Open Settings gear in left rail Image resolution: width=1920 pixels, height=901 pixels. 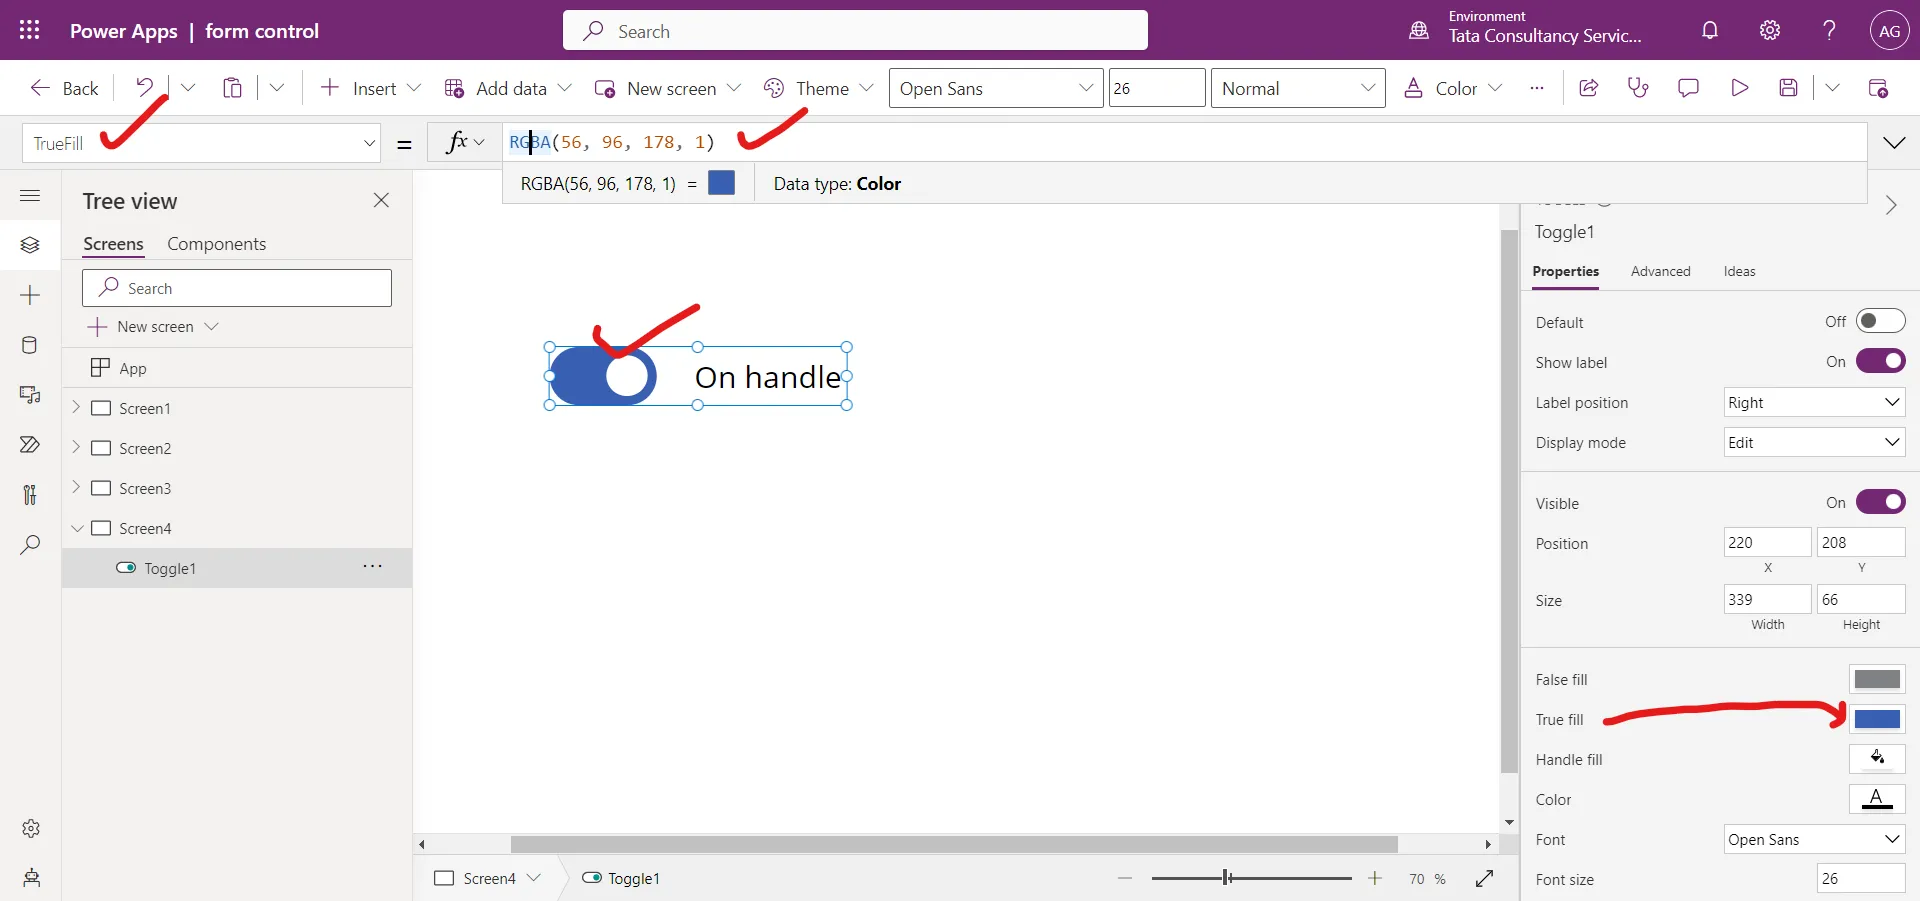click(x=31, y=828)
